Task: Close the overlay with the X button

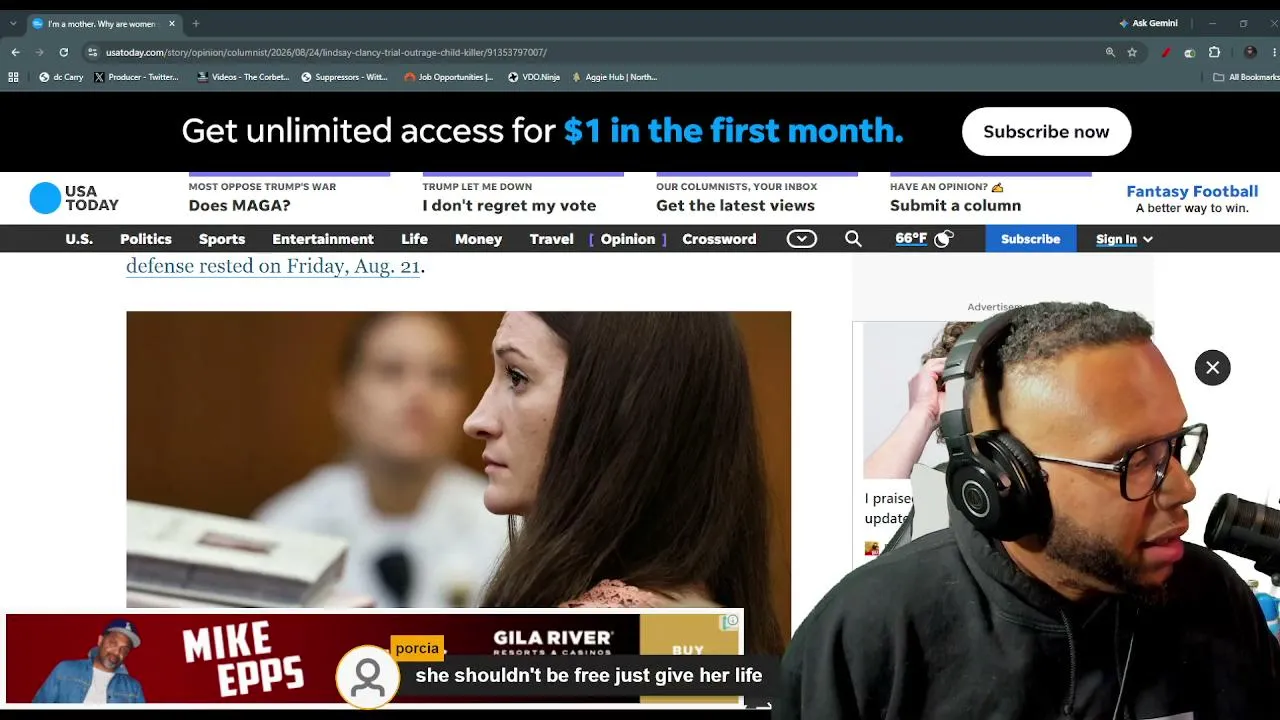Action: tap(1212, 368)
